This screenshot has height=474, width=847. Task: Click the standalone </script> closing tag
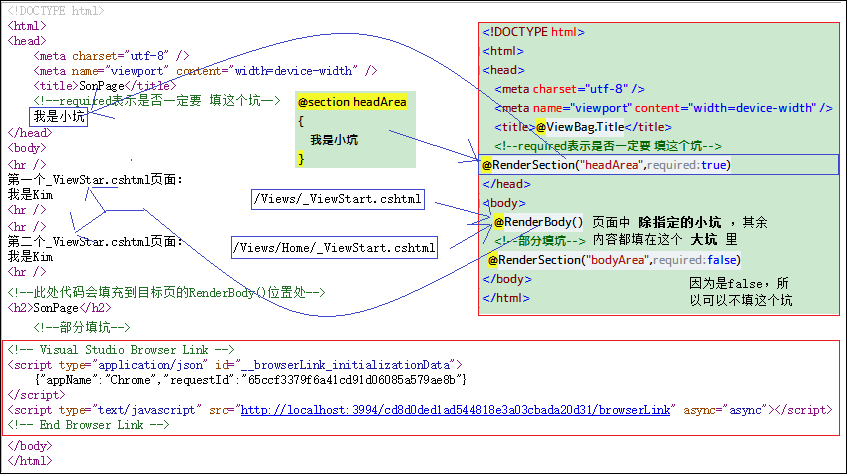tap(36, 395)
